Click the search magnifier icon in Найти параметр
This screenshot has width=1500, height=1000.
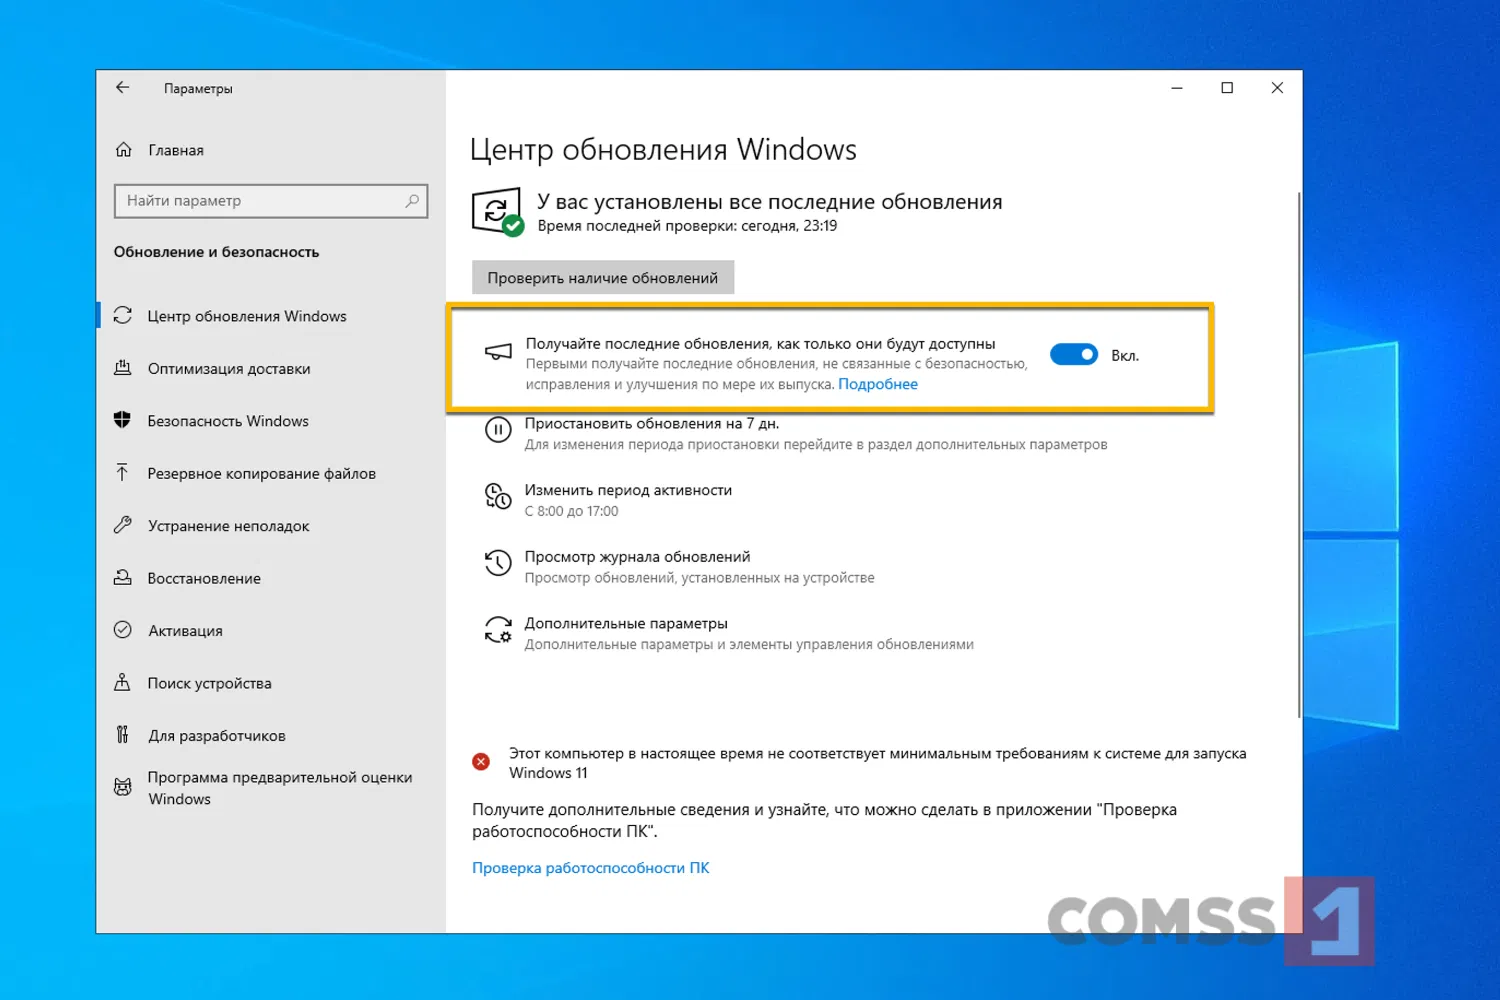point(411,201)
